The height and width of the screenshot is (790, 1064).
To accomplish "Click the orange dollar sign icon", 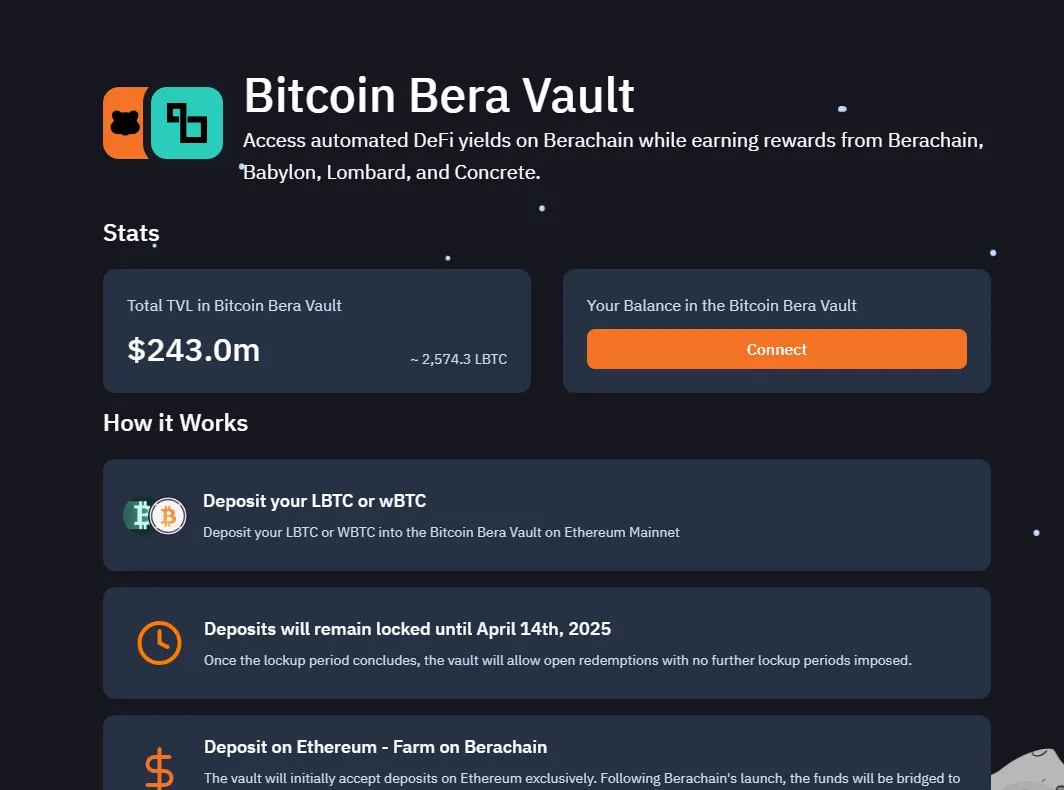I will (159, 769).
